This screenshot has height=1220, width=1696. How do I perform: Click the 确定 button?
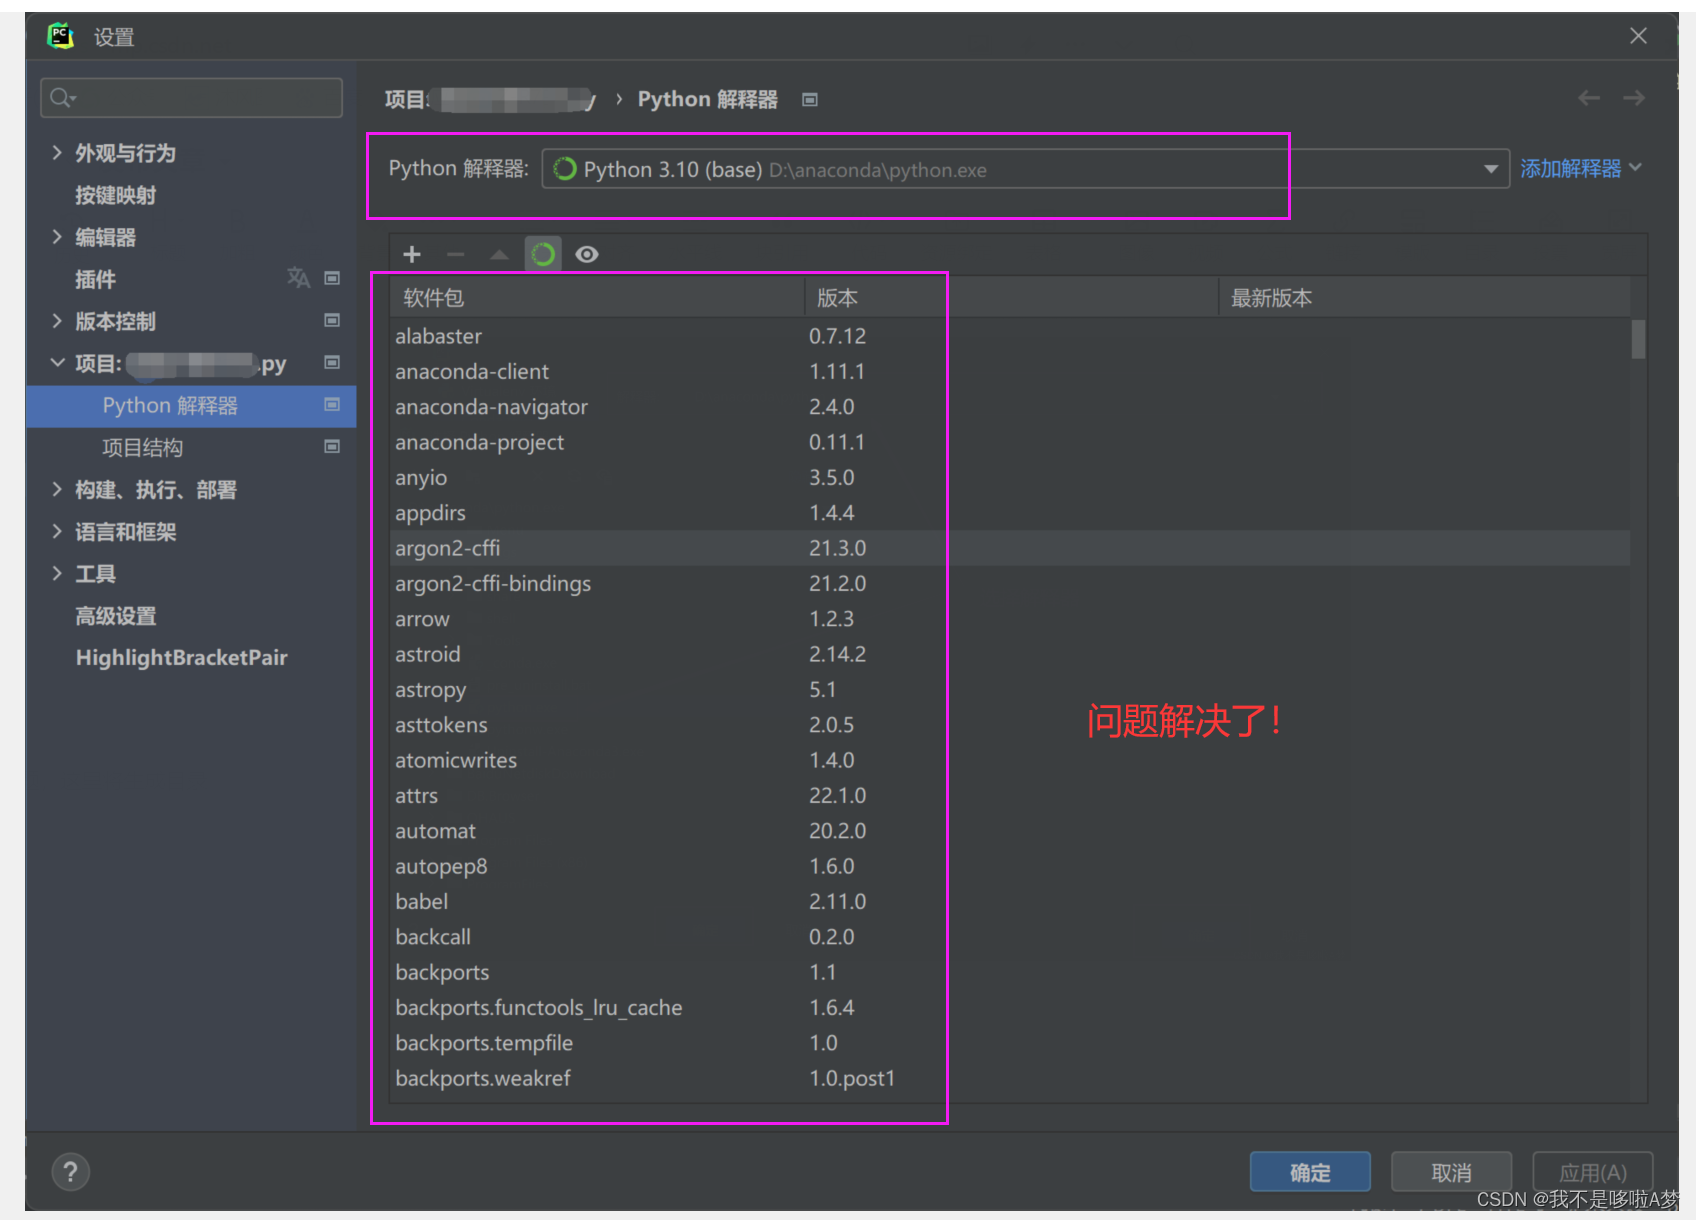1310,1172
